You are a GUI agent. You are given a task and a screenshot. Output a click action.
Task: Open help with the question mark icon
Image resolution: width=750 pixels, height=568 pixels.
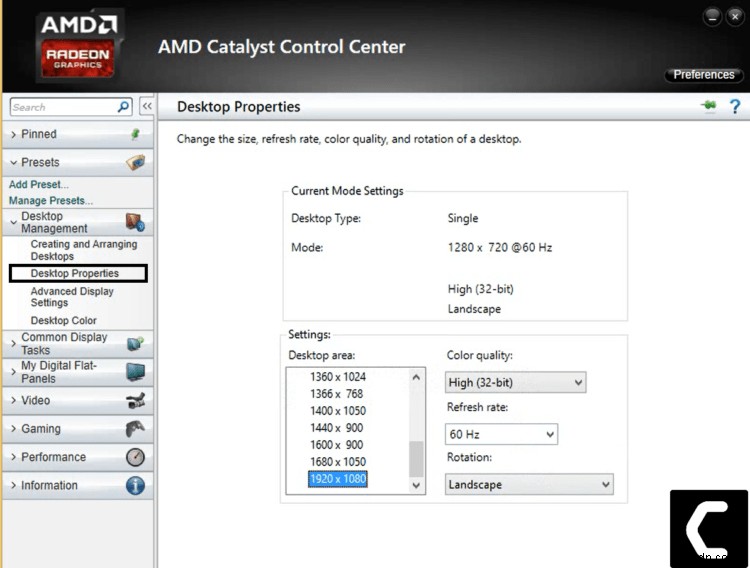point(735,106)
